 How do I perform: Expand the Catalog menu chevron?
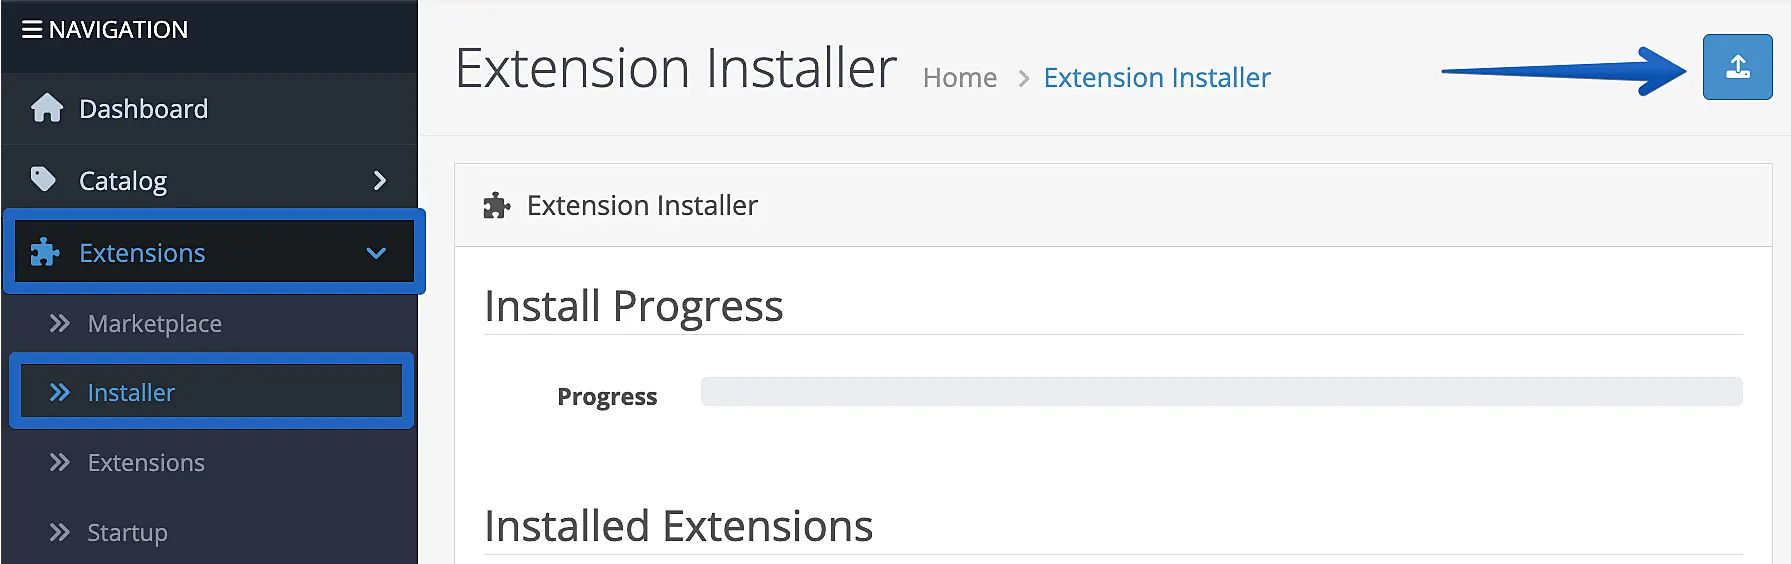379,181
